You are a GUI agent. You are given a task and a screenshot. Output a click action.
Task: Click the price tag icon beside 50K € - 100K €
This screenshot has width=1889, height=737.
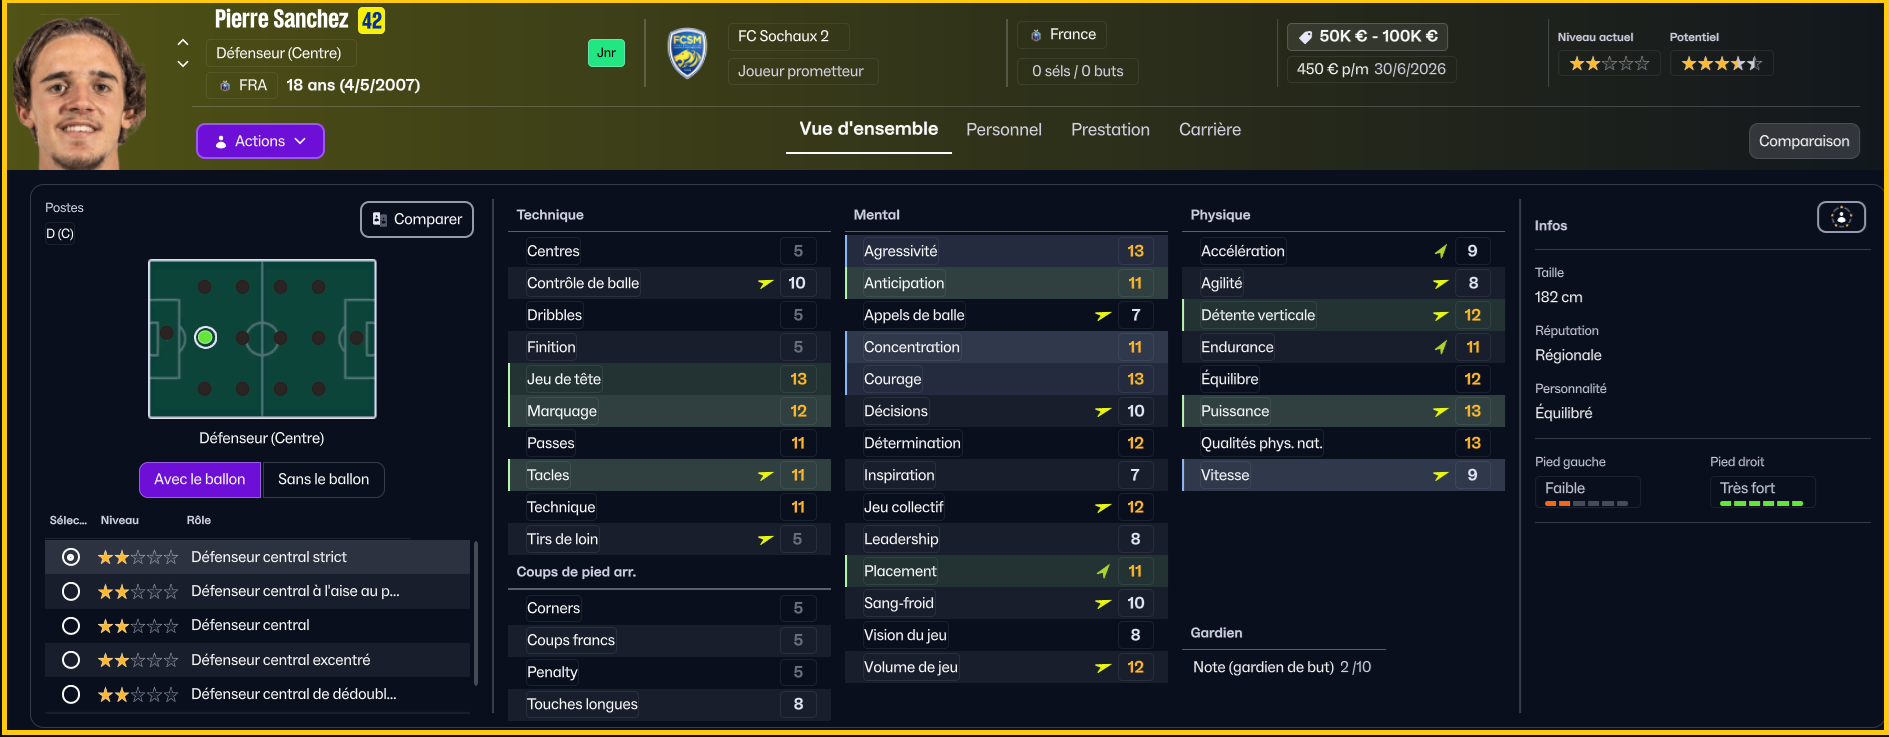click(x=1304, y=37)
